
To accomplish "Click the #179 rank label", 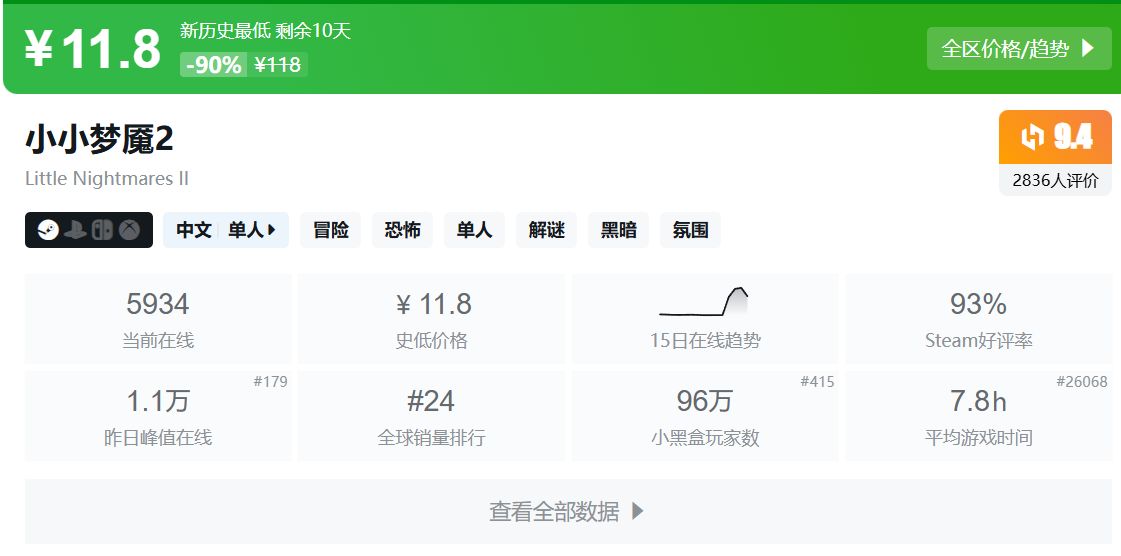I will 270,382.
